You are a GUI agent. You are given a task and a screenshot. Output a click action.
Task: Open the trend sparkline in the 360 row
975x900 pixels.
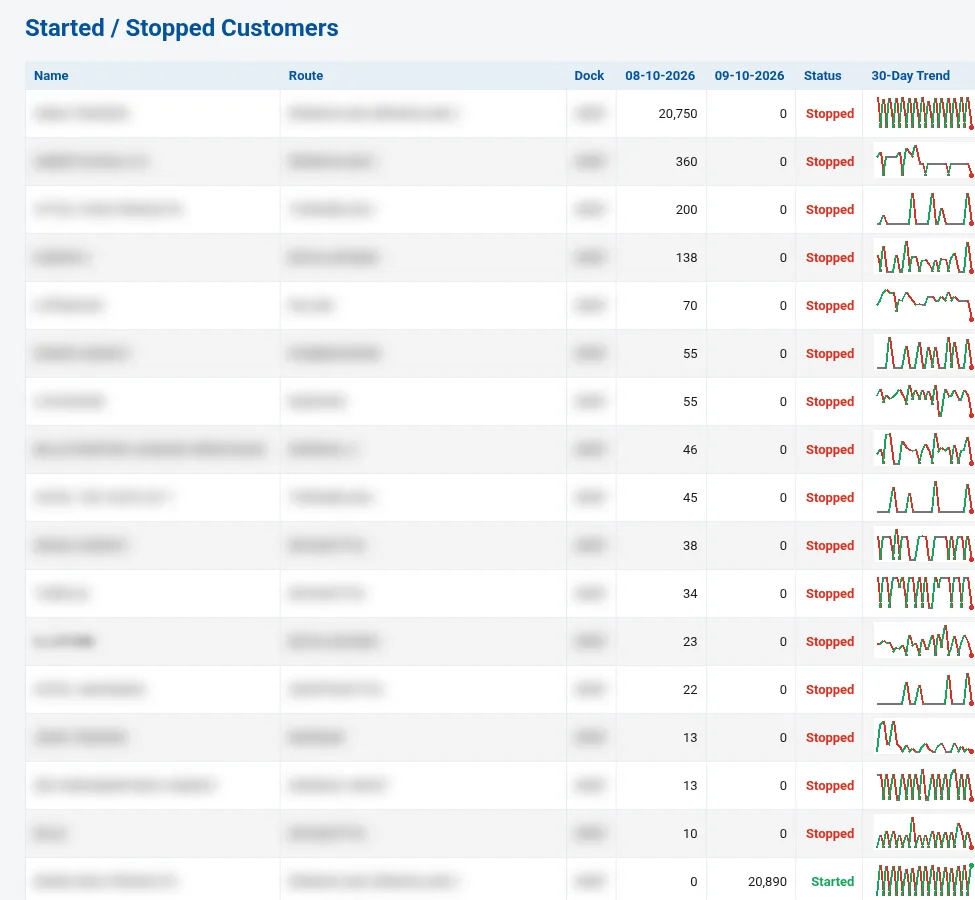[924, 160]
